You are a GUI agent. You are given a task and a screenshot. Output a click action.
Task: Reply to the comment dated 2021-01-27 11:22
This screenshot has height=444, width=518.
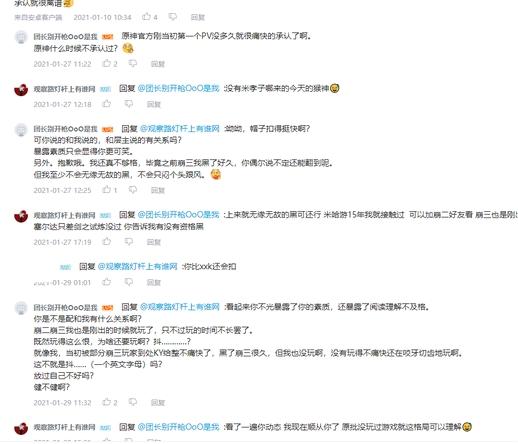pyautogui.click(x=158, y=64)
